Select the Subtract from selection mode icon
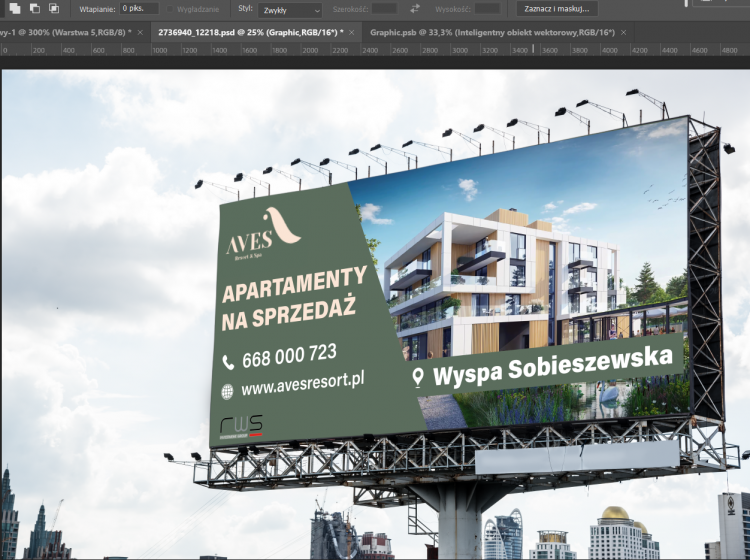This screenshot has height=560, width=750. click(33, 8)
